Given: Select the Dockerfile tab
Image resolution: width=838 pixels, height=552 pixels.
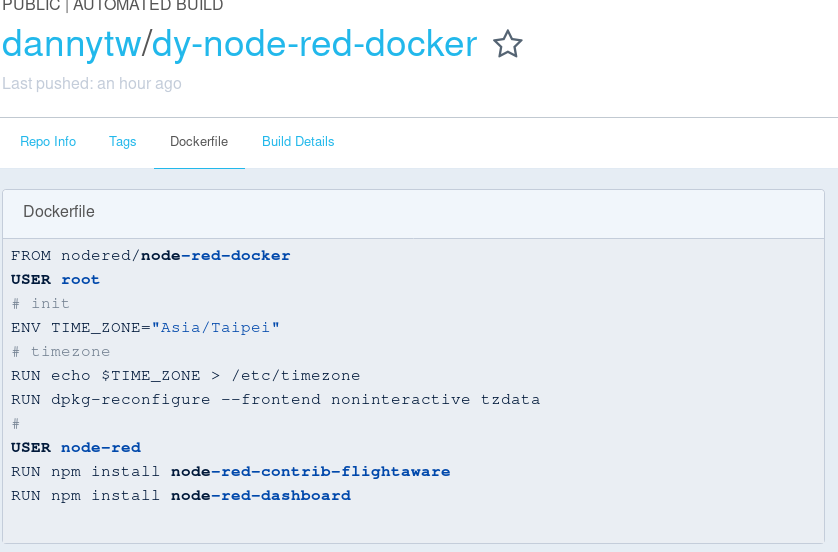Looking at the screenshot, I should point(199,142).
